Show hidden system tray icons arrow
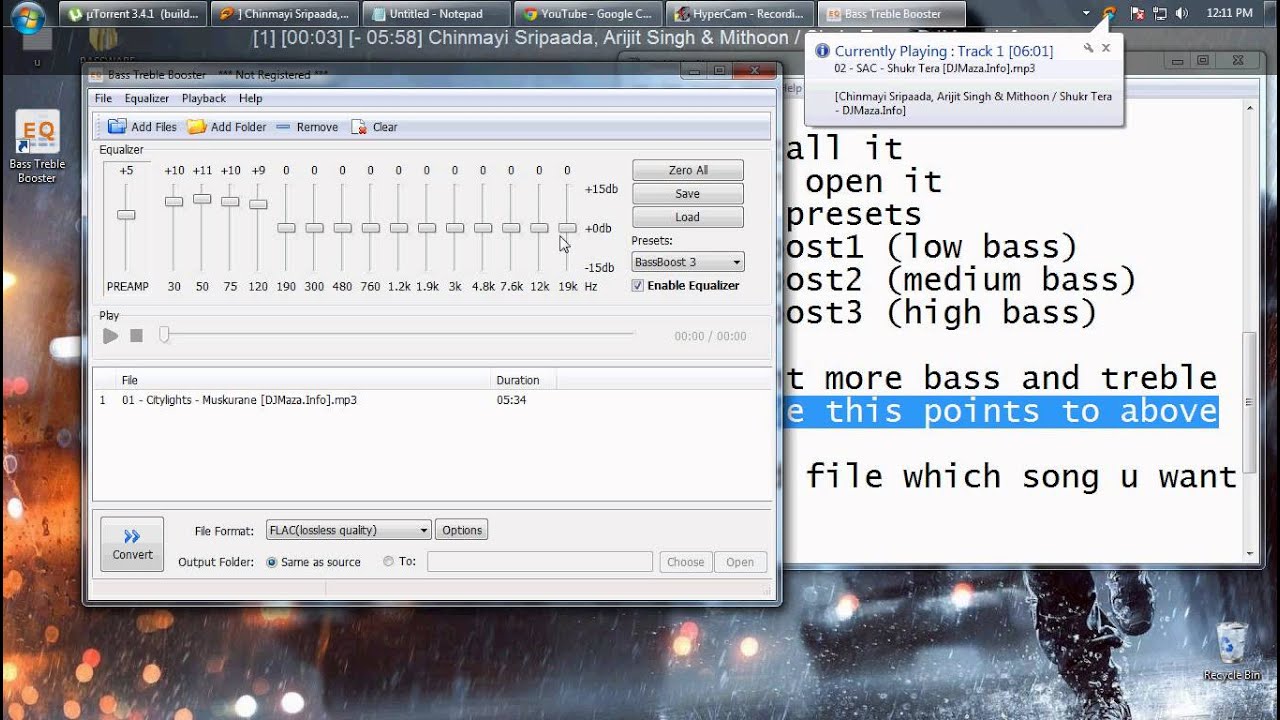Screen dimensions: 1280x720 click(1086, 14)
